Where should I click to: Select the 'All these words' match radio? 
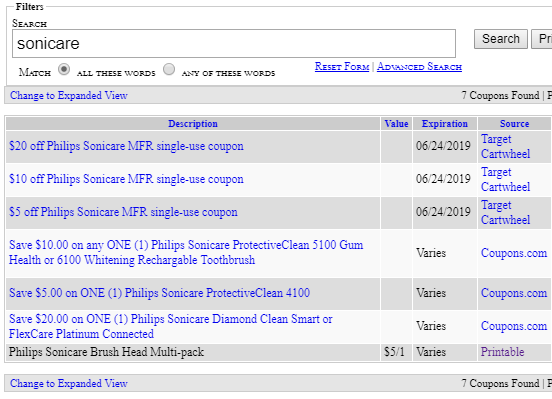pos(64,69)
